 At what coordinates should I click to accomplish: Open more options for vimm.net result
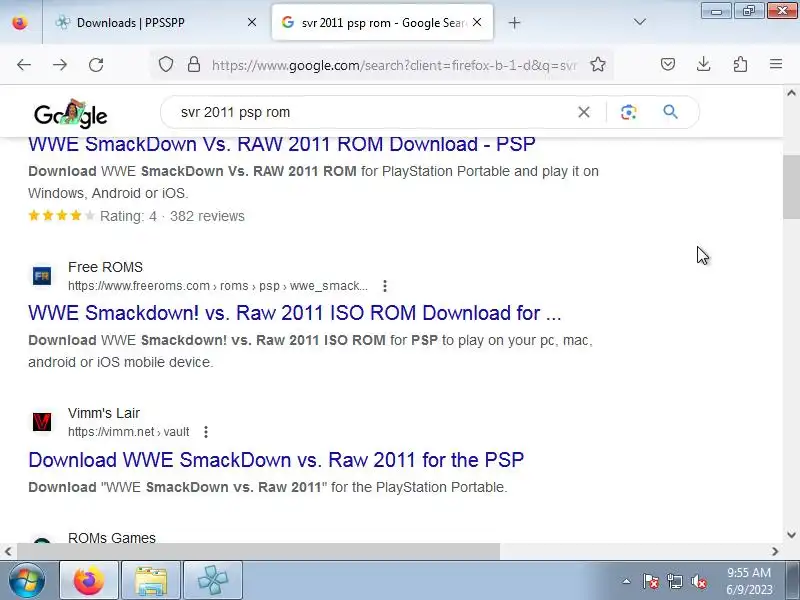click(x=206, y=432)
